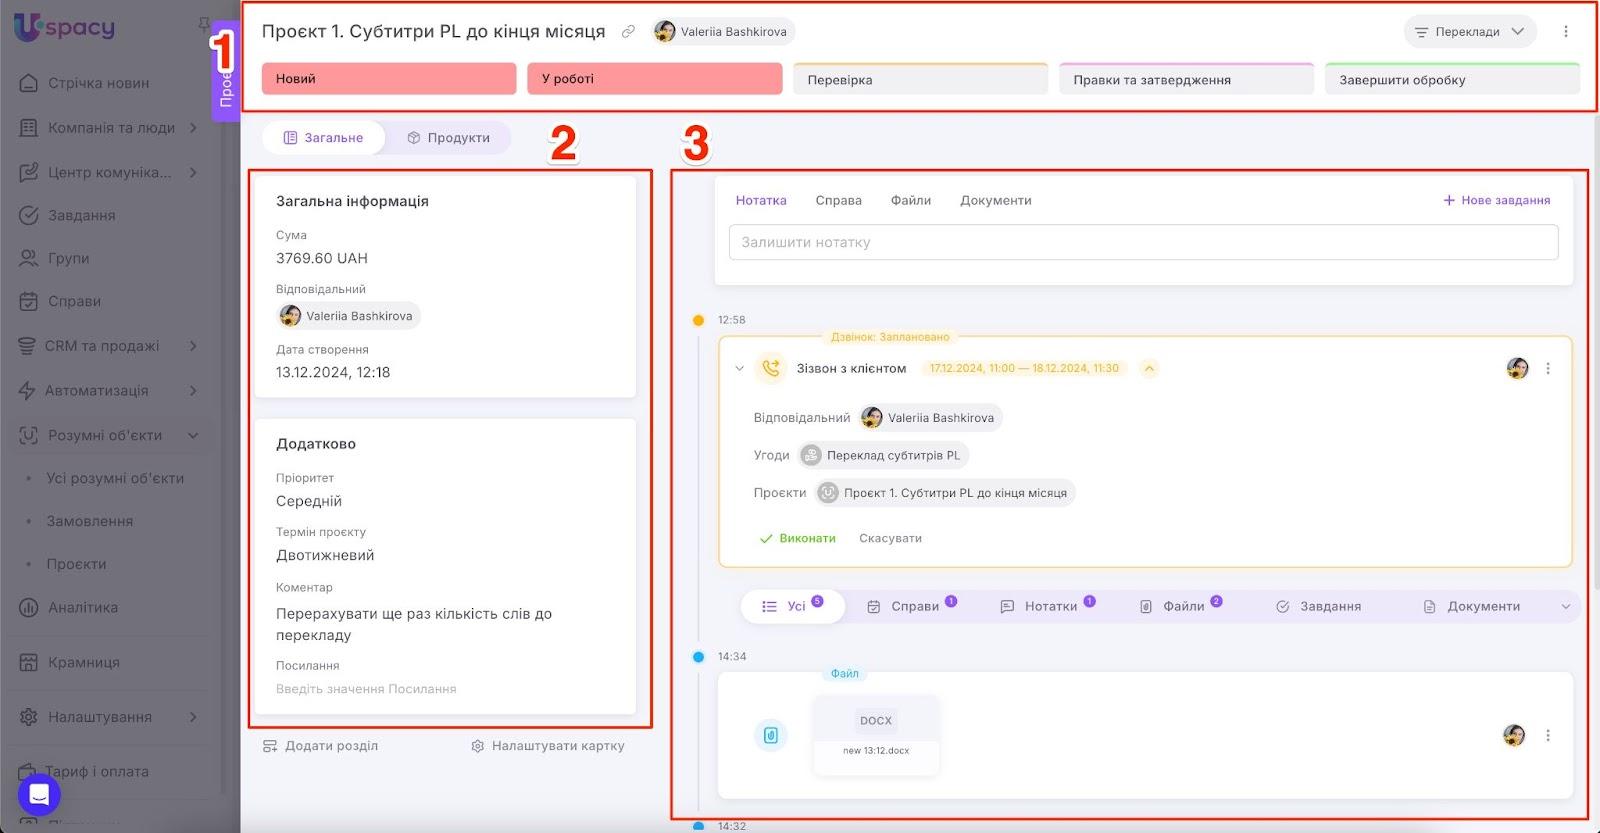Open the support chat bubble widget

tap(39, 795)
